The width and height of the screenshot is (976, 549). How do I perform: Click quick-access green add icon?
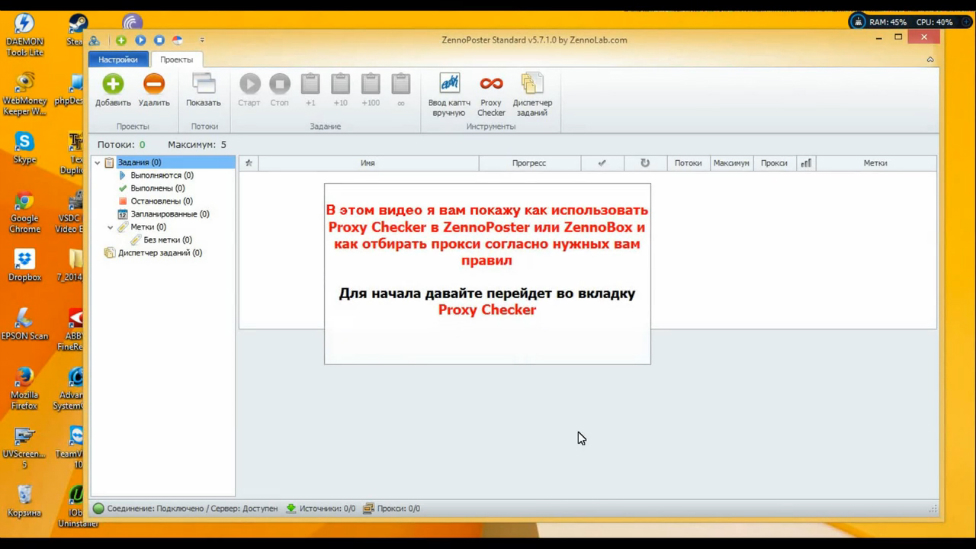click(121, 40)
